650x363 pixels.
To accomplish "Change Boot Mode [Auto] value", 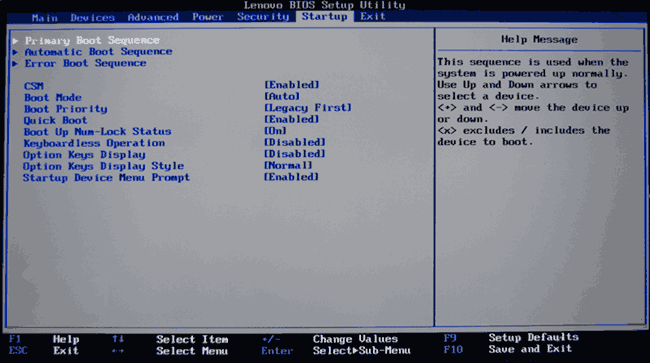I will tap(282, 97).
